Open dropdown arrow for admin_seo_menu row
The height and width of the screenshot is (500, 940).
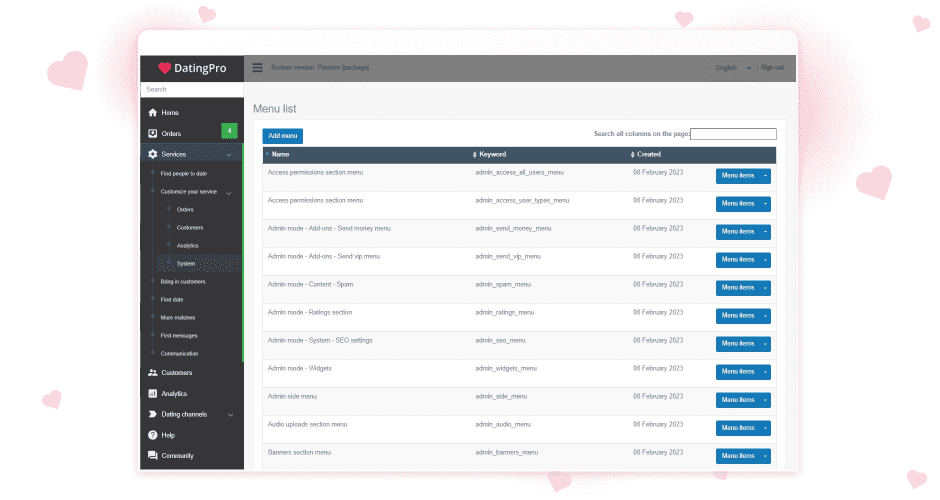(765, 344)
